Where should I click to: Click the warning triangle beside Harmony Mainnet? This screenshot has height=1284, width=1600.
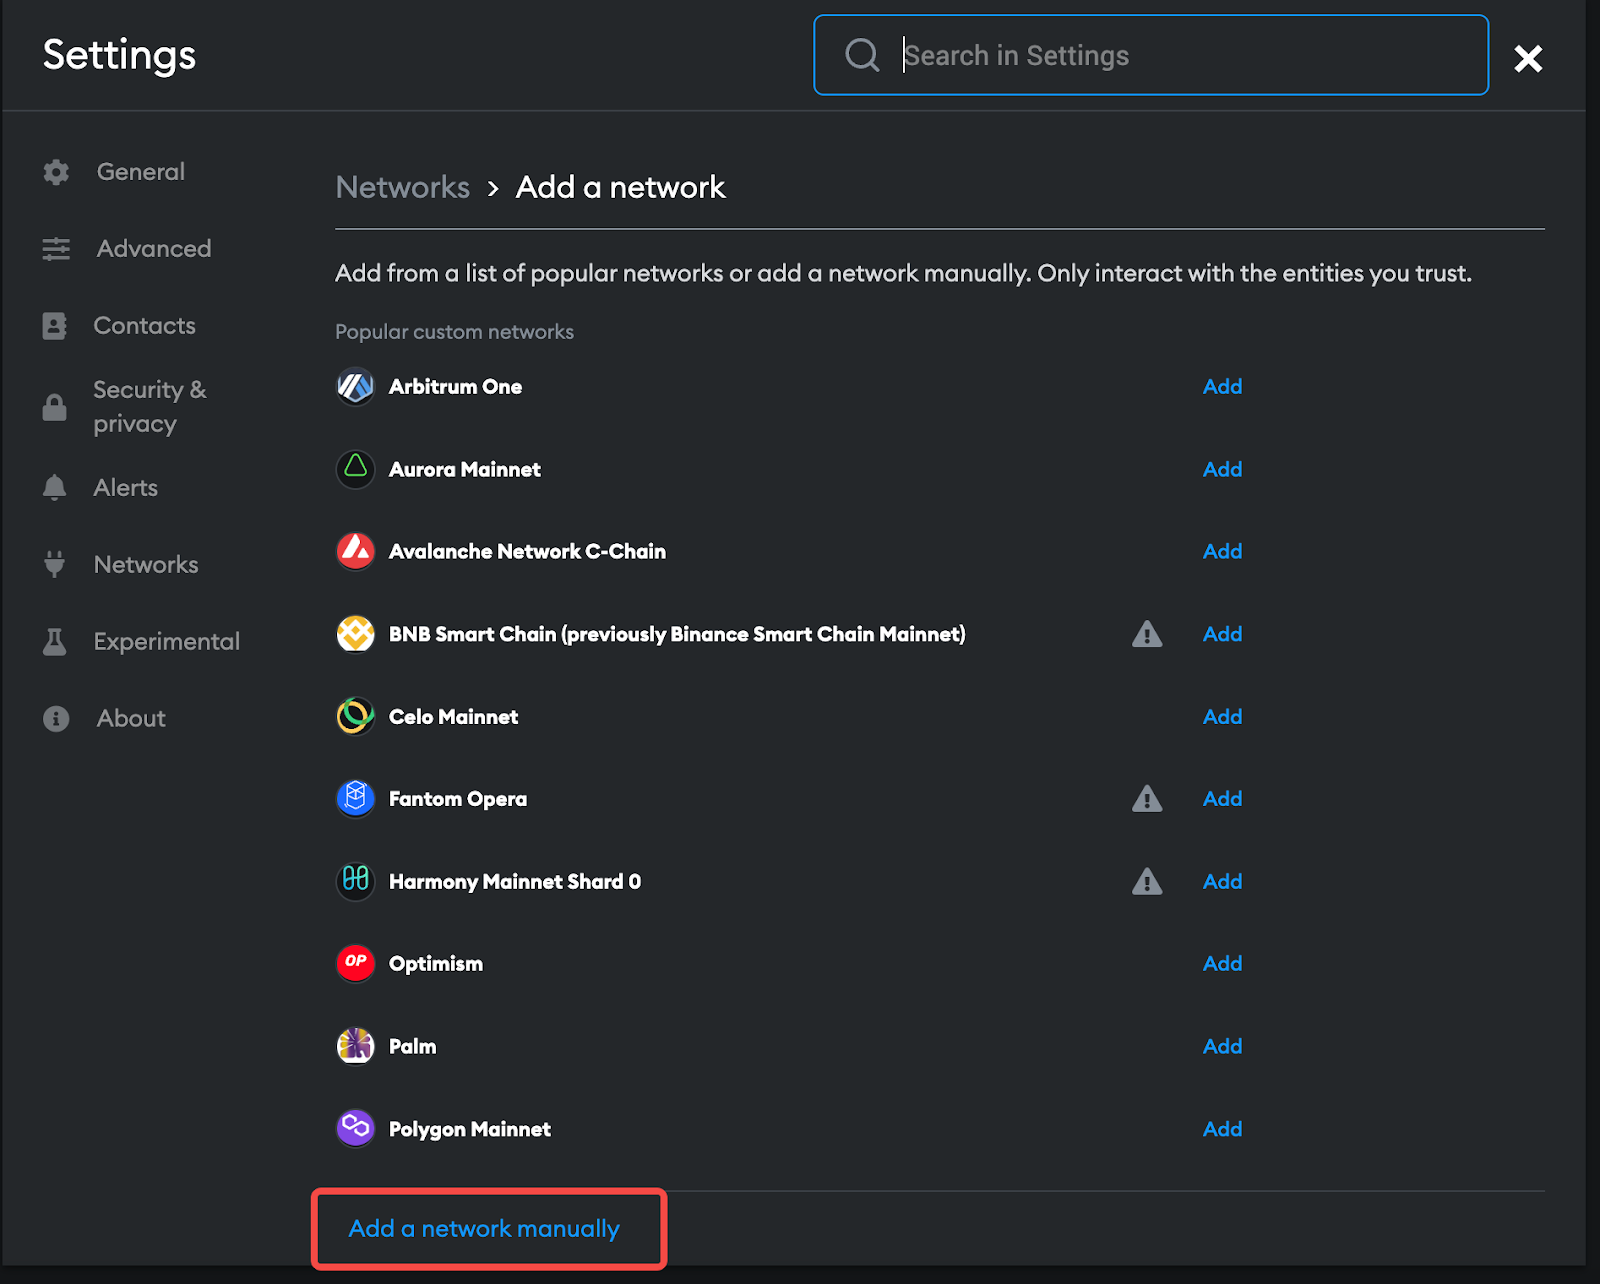tap(1146, 881)
